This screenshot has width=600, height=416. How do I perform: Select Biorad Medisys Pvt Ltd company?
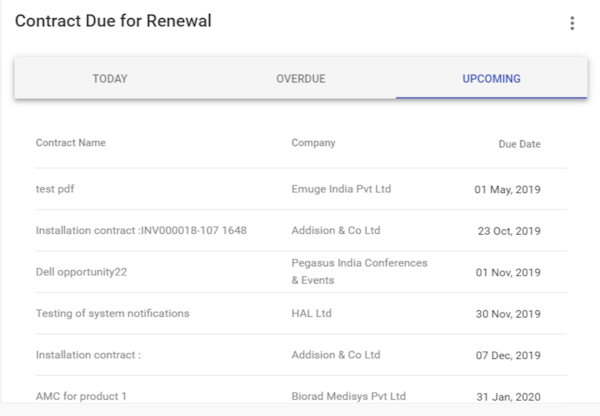point(348,396)
